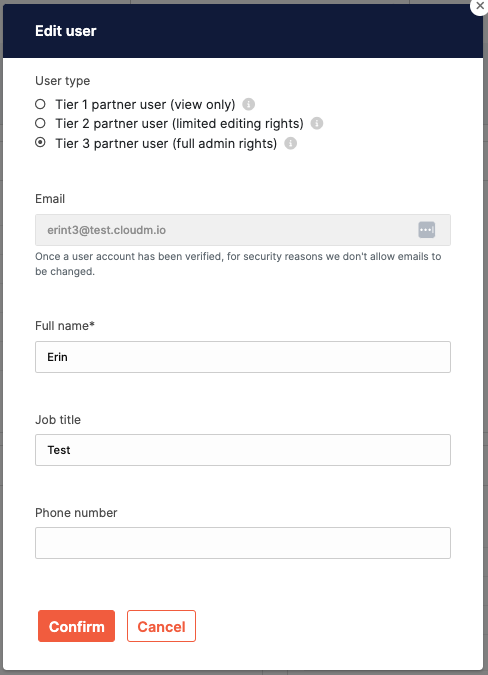Open info icon beside Tier 1 view only
488x675 pixels.
pos(248,104)
